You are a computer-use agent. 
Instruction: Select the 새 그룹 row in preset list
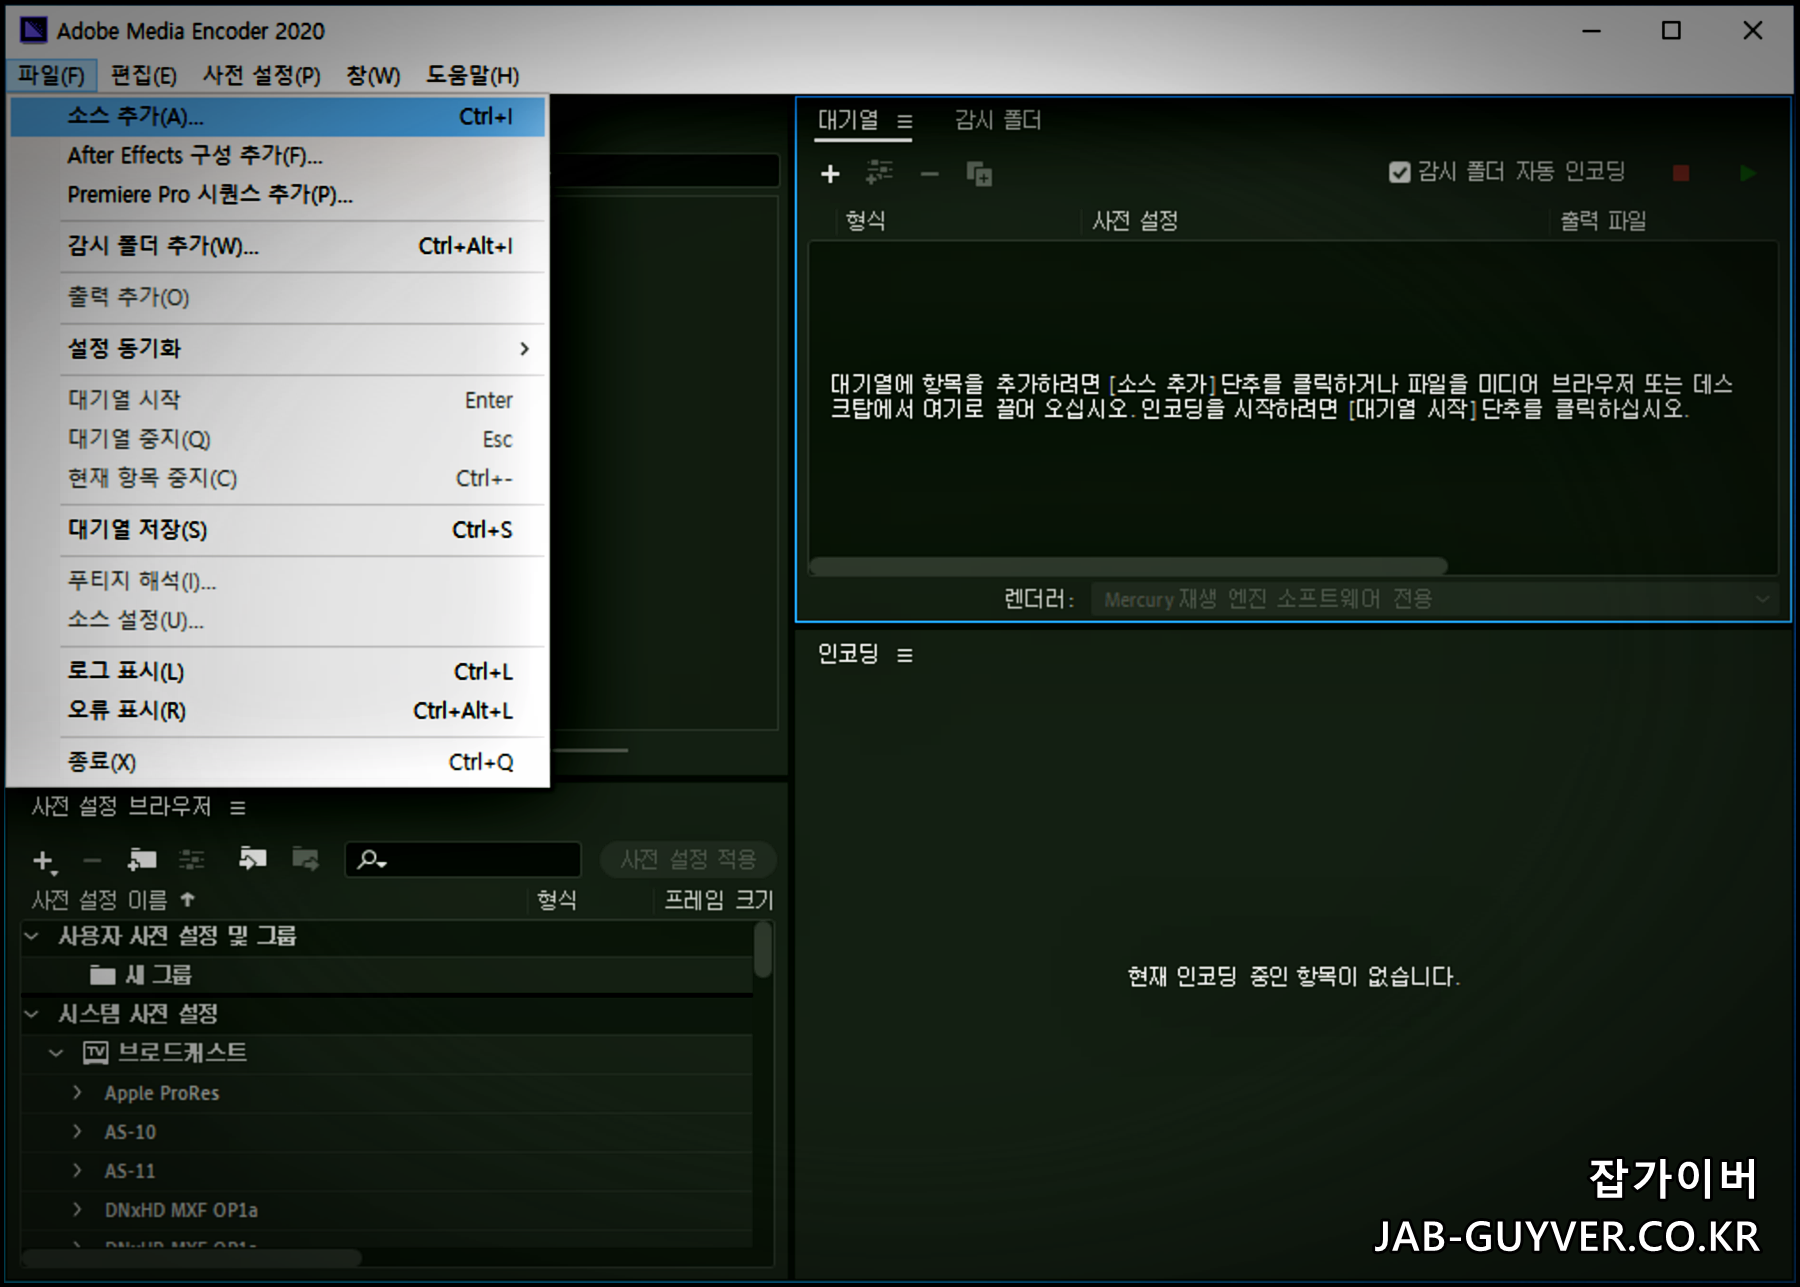(x=387, y=975)
